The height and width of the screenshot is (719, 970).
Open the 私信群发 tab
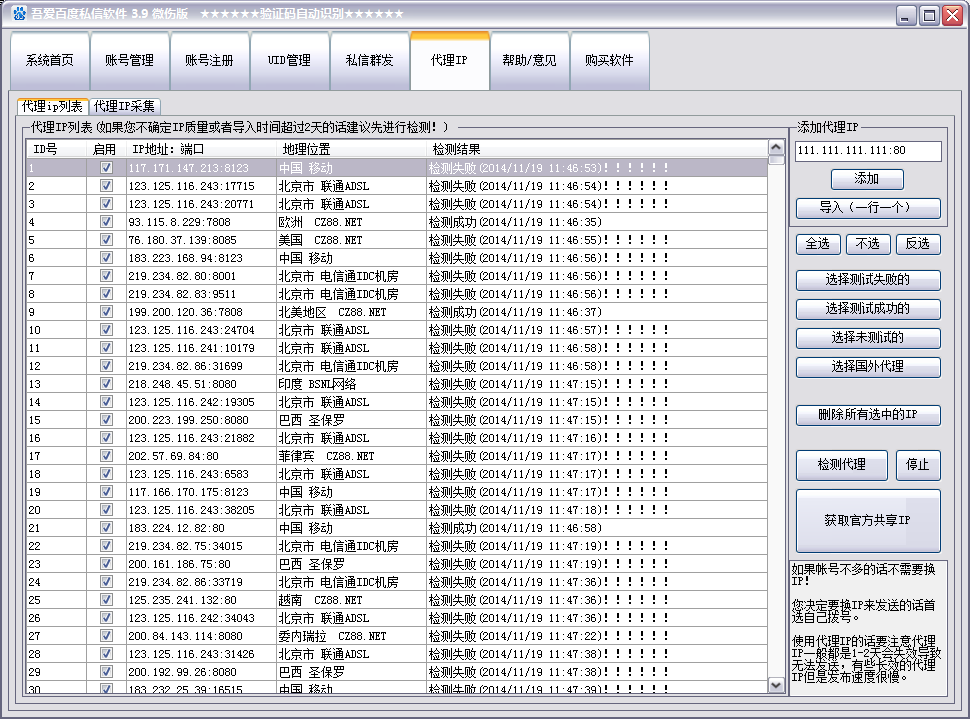369,61
